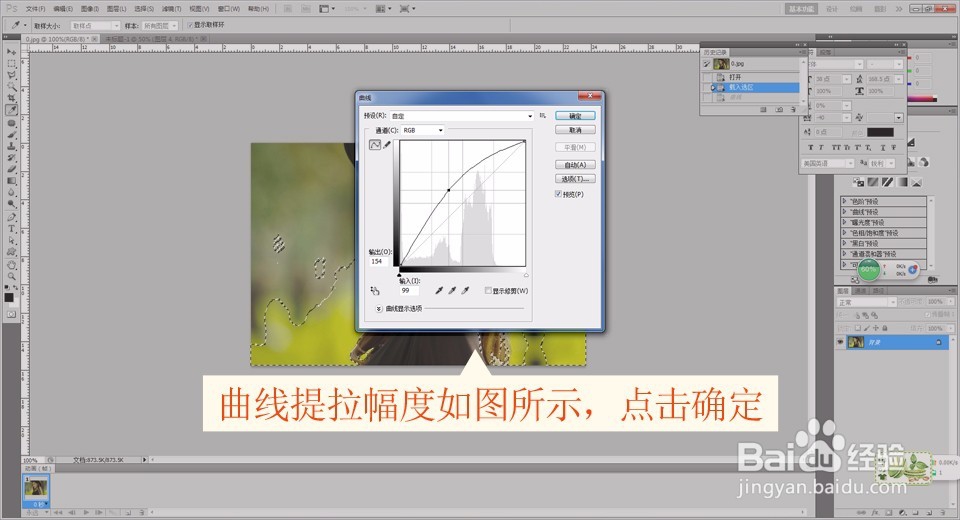Choose the pencil draw-curve mode icon

click(387, 145)
